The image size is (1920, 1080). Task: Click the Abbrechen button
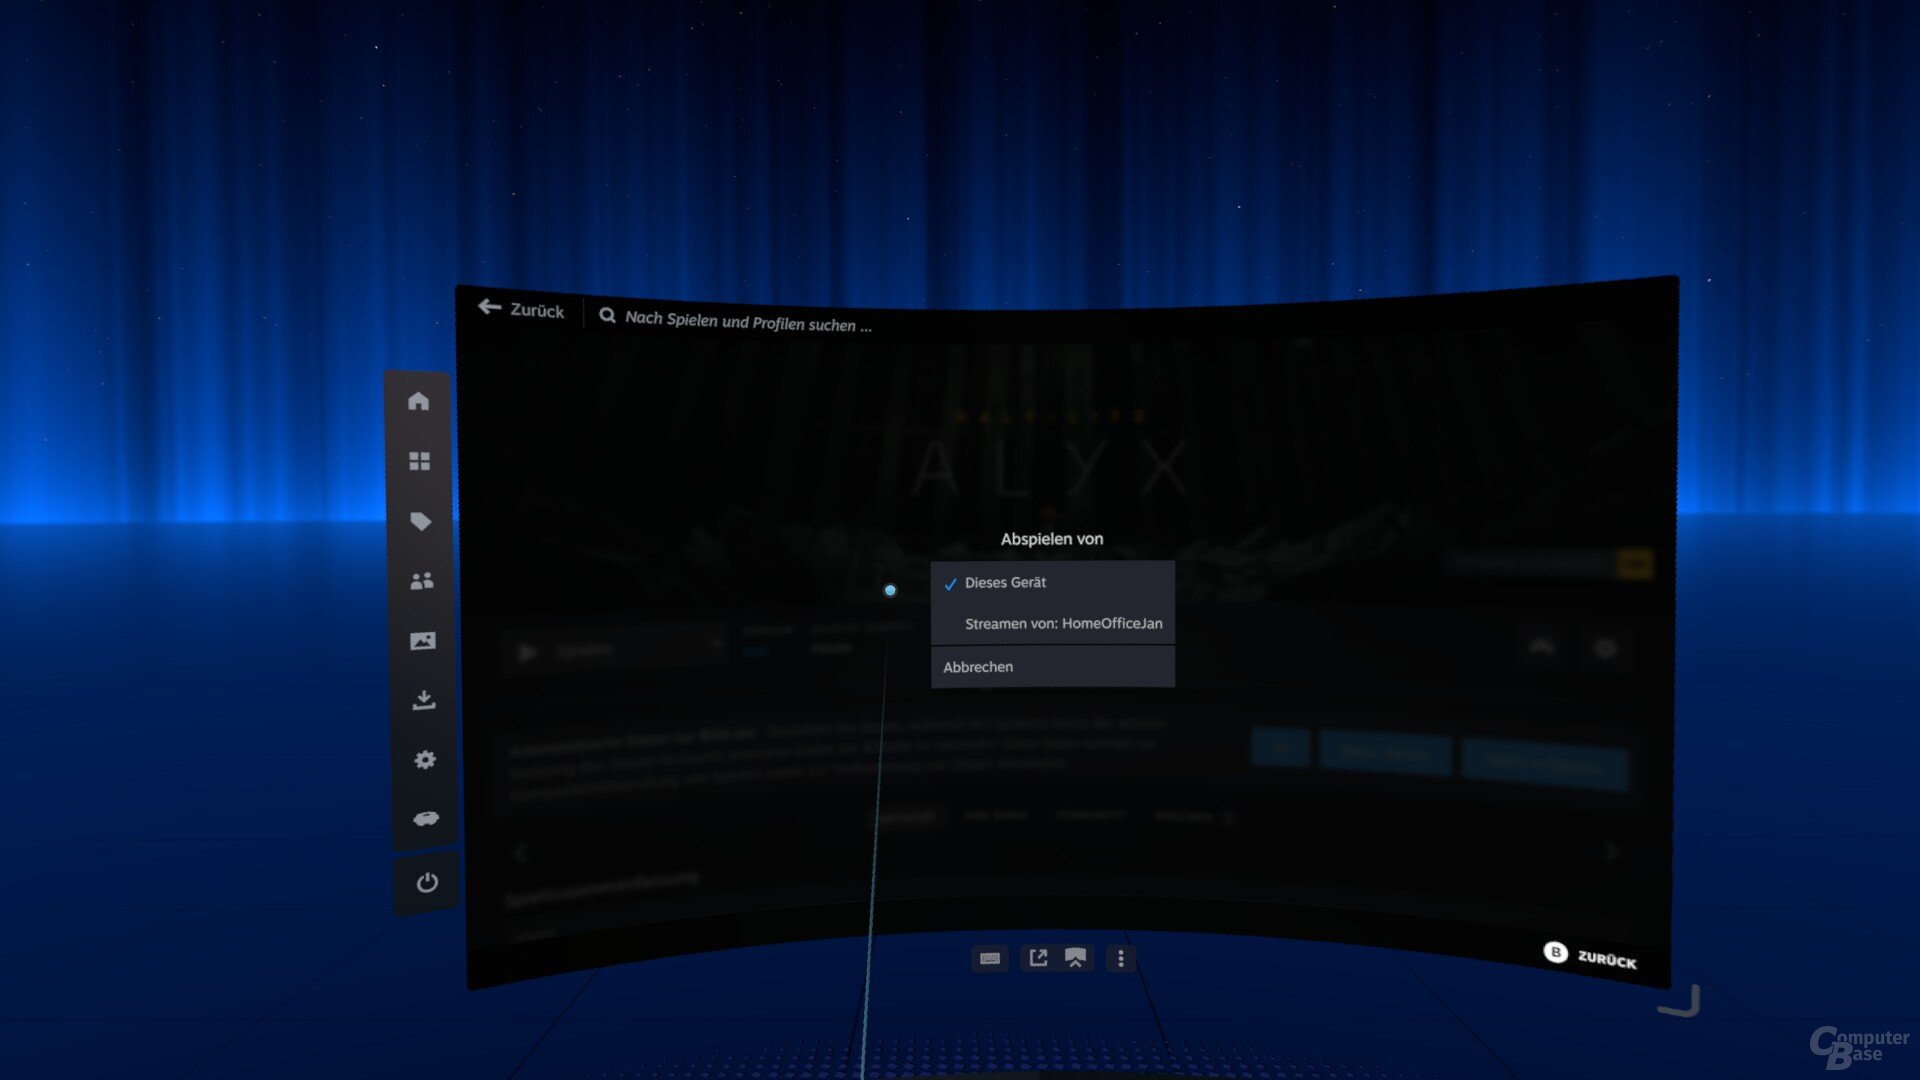pyautogui.click(x=1052, y=667)
